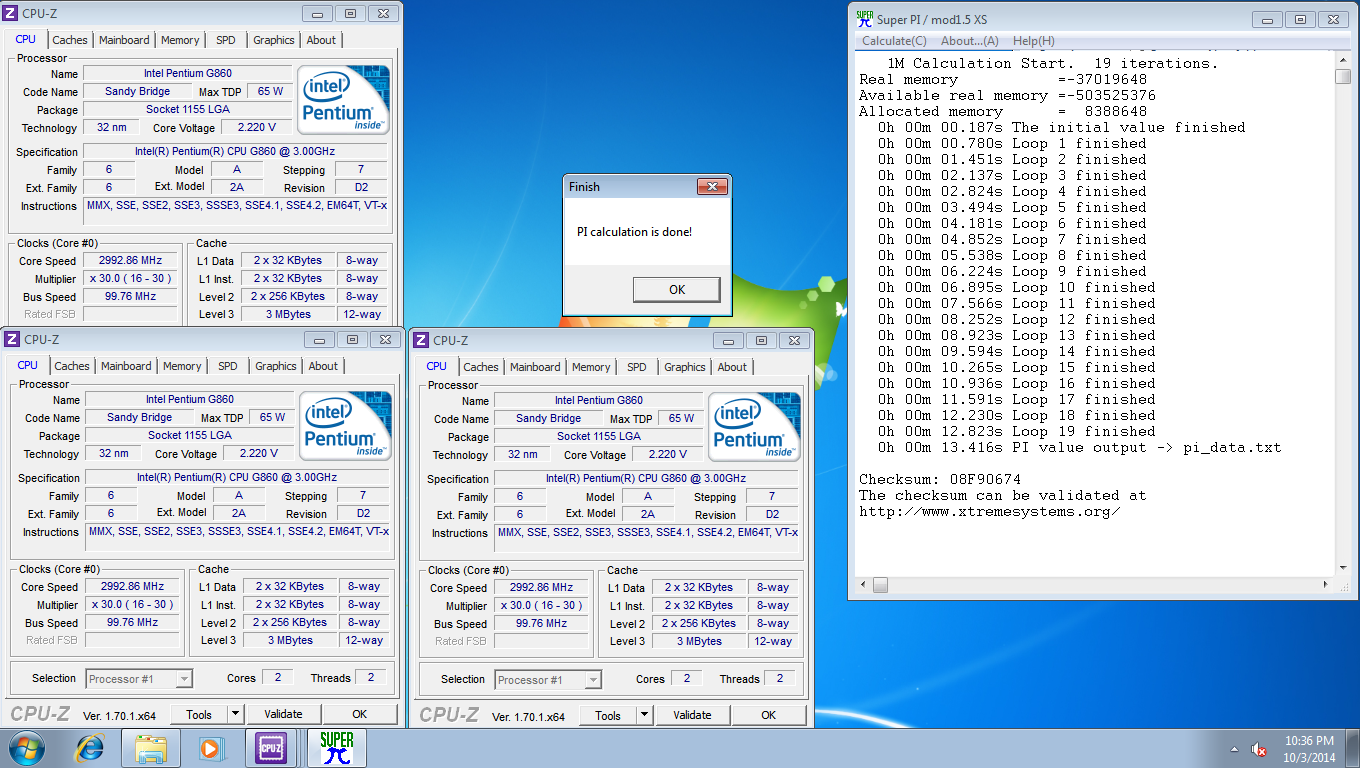Click Intel Pentium logo in bottom-right CPU-Z window

point(756,427)
